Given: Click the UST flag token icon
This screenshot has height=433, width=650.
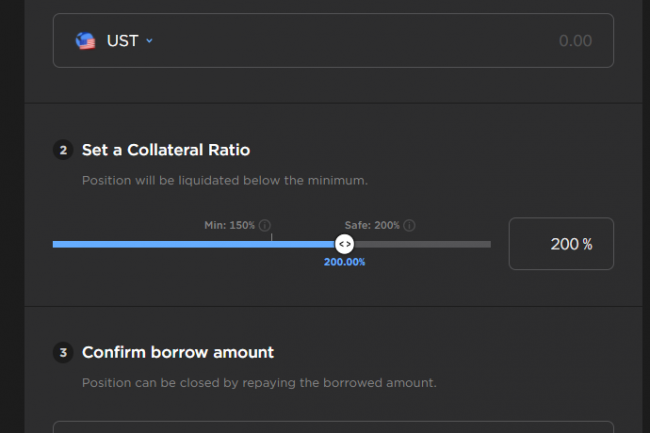Looking at the screenshot, I should pyautogui.click(x=85, y=41).
